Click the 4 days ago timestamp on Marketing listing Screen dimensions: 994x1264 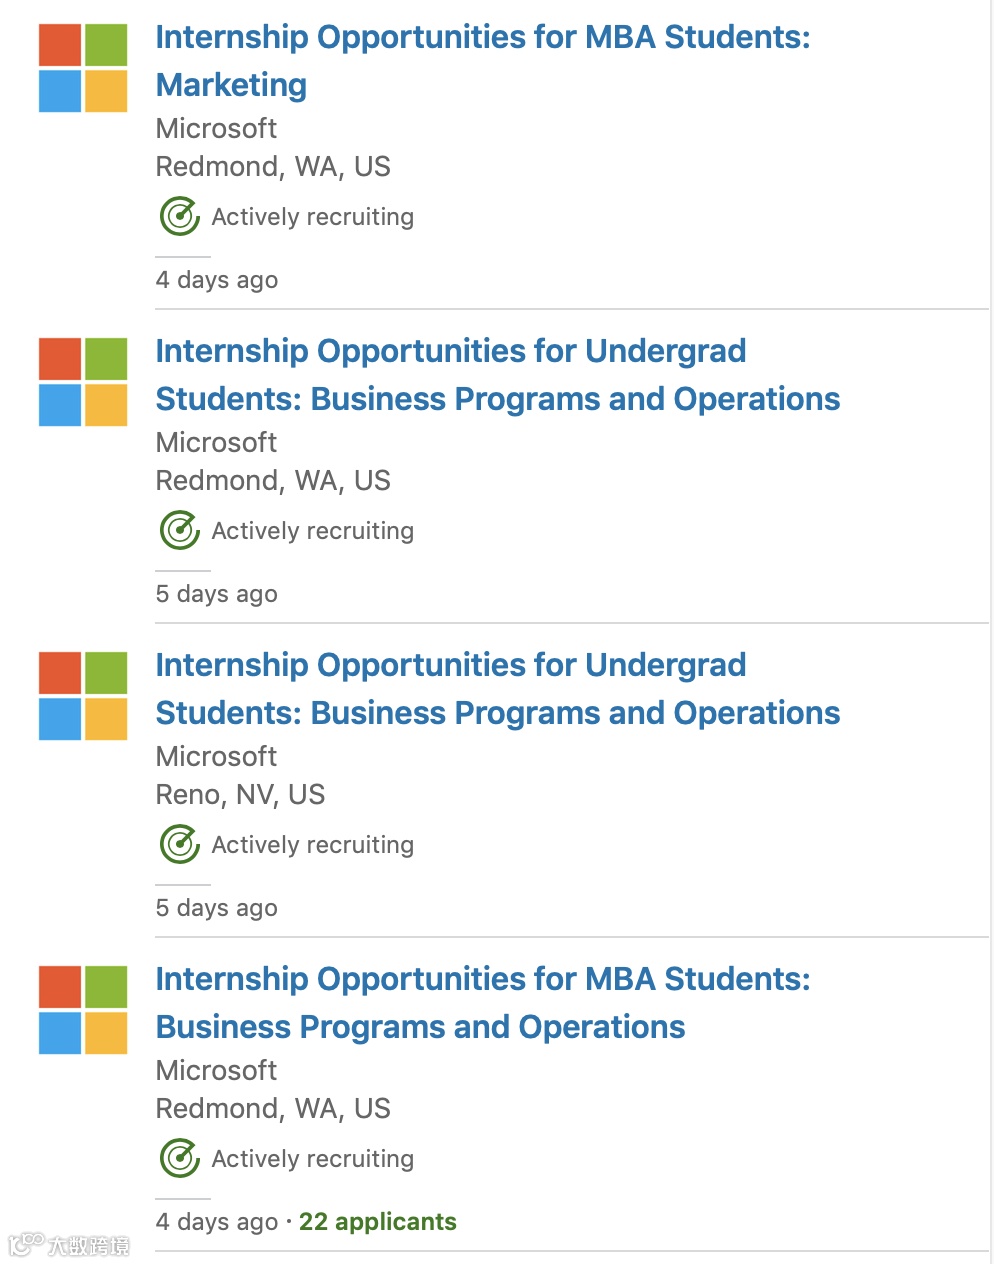(x=217, y=280)
